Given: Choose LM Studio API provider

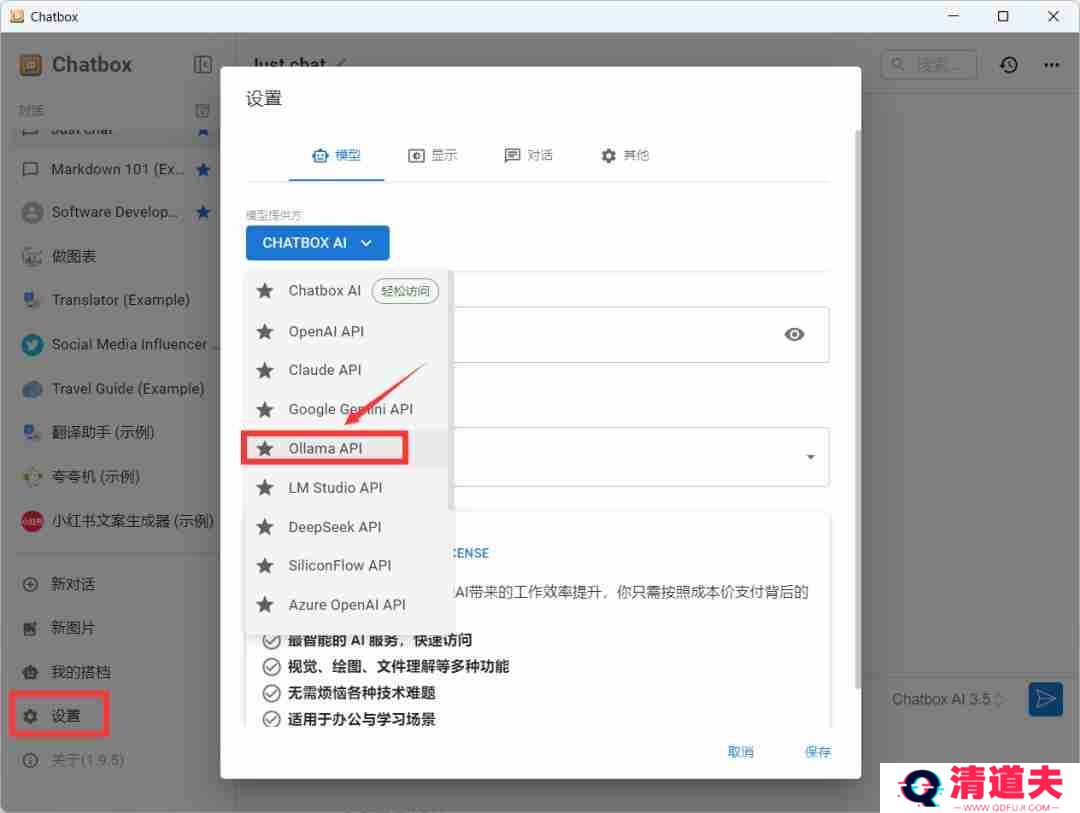Looking at the screenshot, I should [346, 488].
